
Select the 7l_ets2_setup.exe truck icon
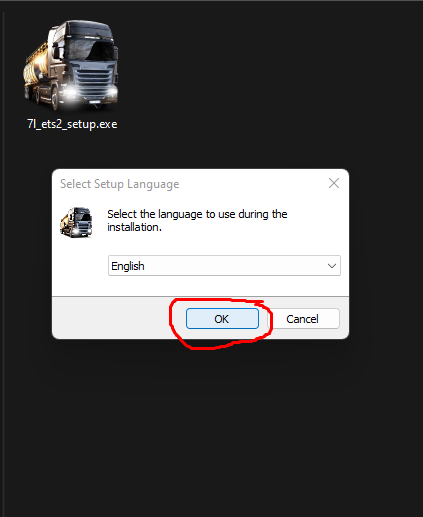71,65
